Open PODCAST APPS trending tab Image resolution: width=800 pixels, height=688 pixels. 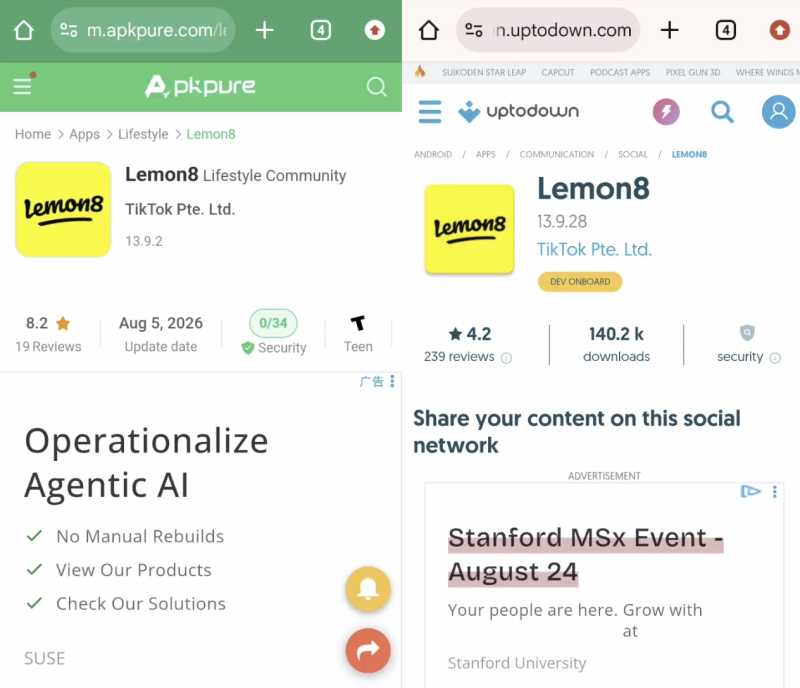click(620, 72)
